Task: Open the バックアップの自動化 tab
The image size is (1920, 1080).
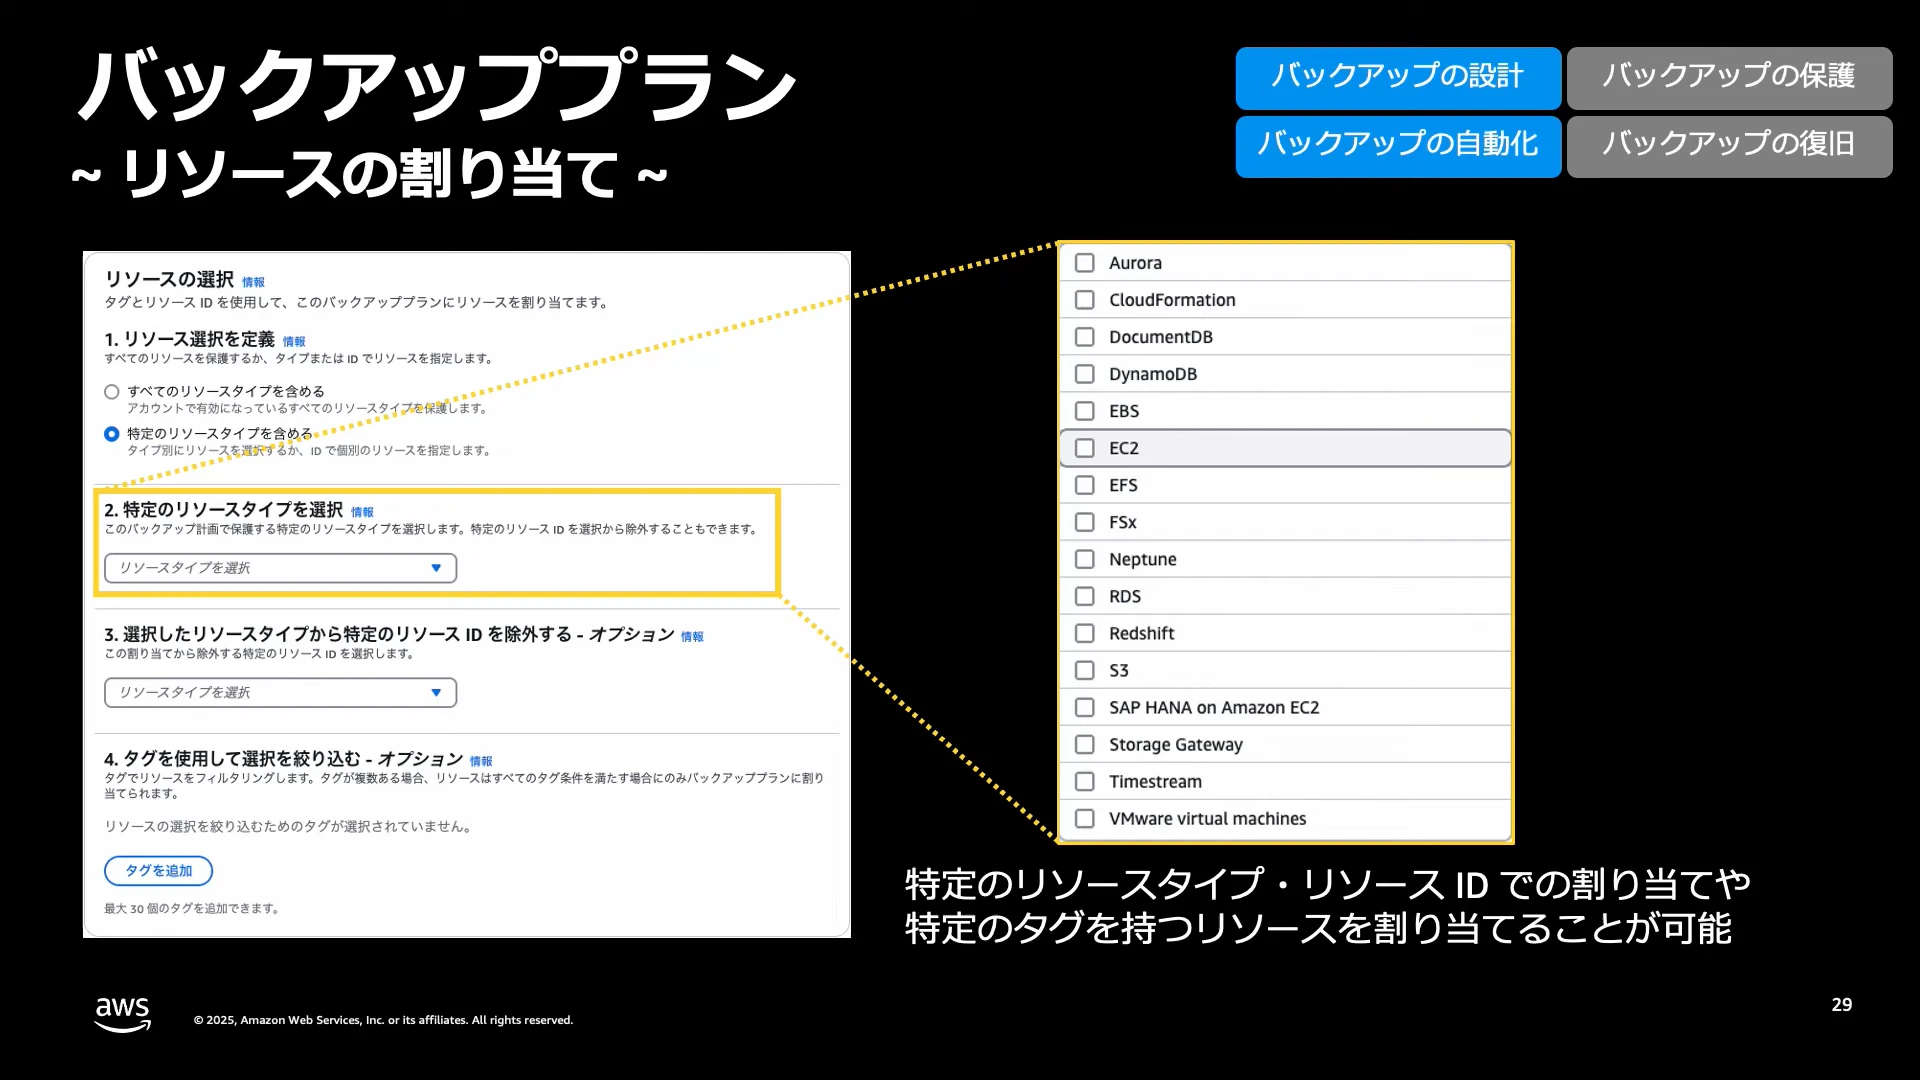Action: click(1398, 147)
